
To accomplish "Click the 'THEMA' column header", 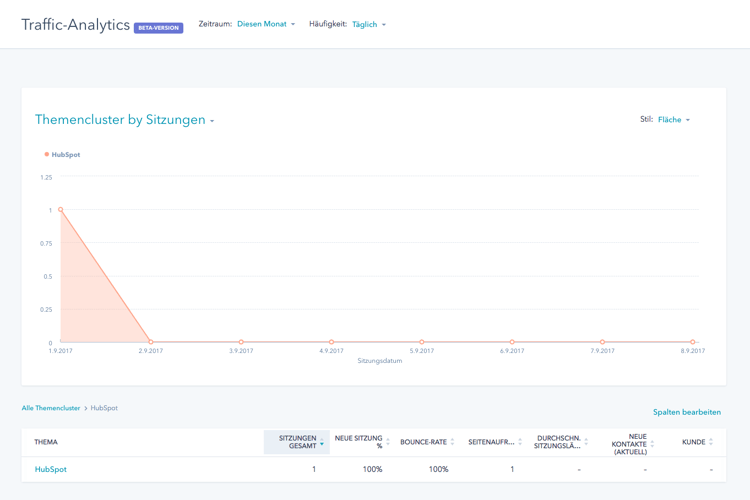I will point(46,442).
